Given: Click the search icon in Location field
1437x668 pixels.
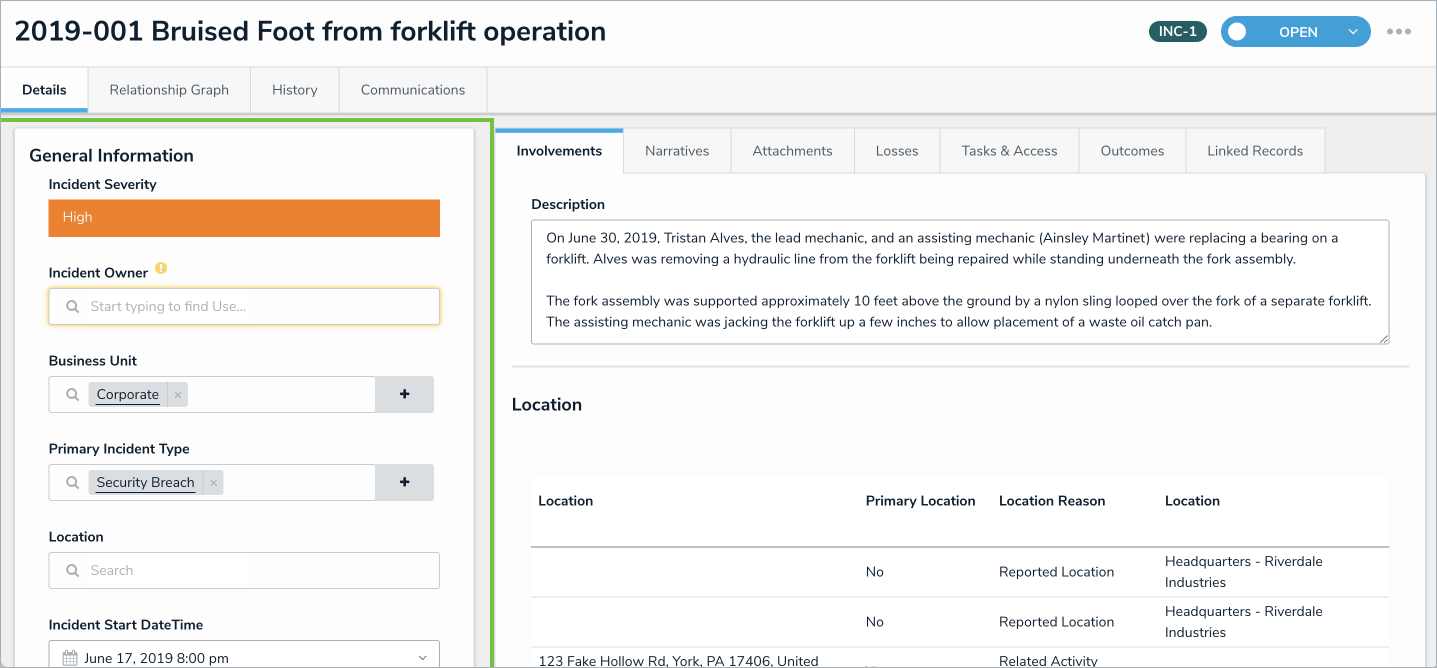Looking at the screenshot, I should 72,571.
